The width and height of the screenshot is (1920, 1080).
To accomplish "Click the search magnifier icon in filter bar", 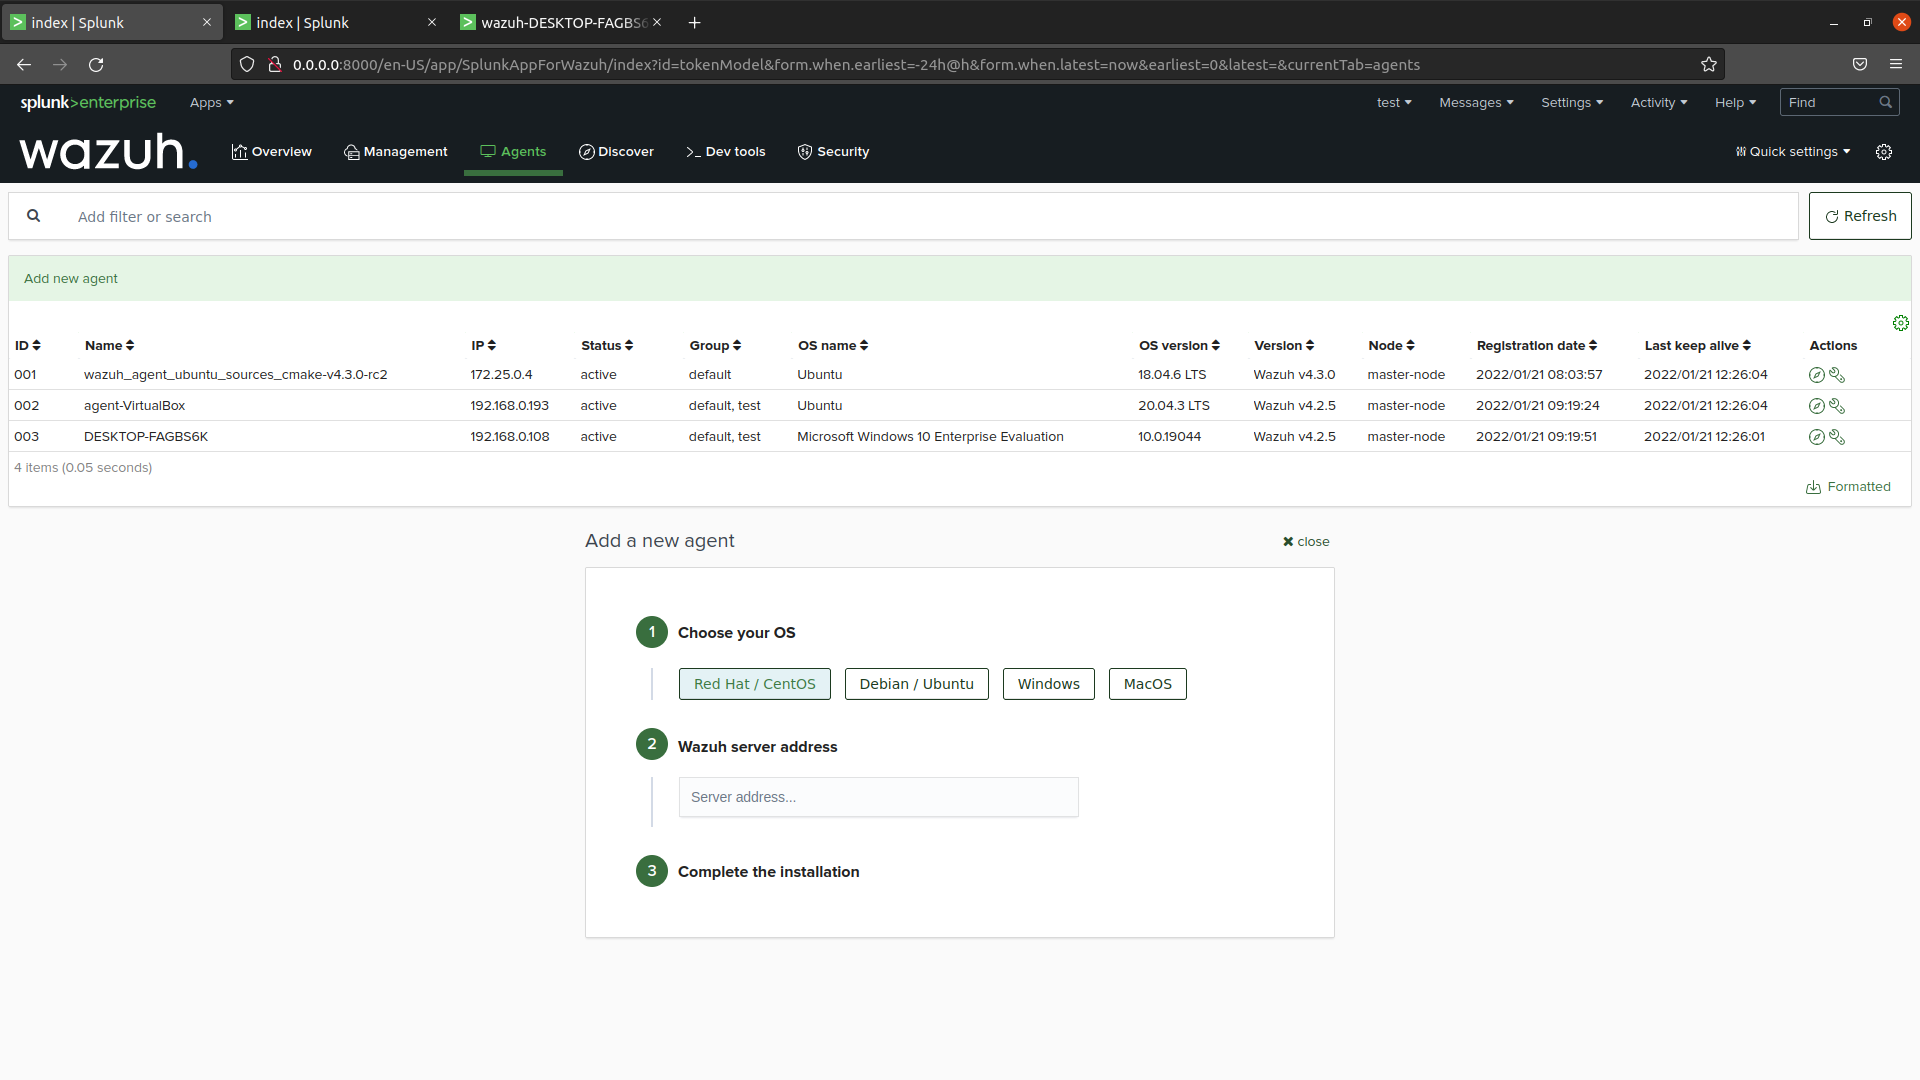I will point(34,216).
